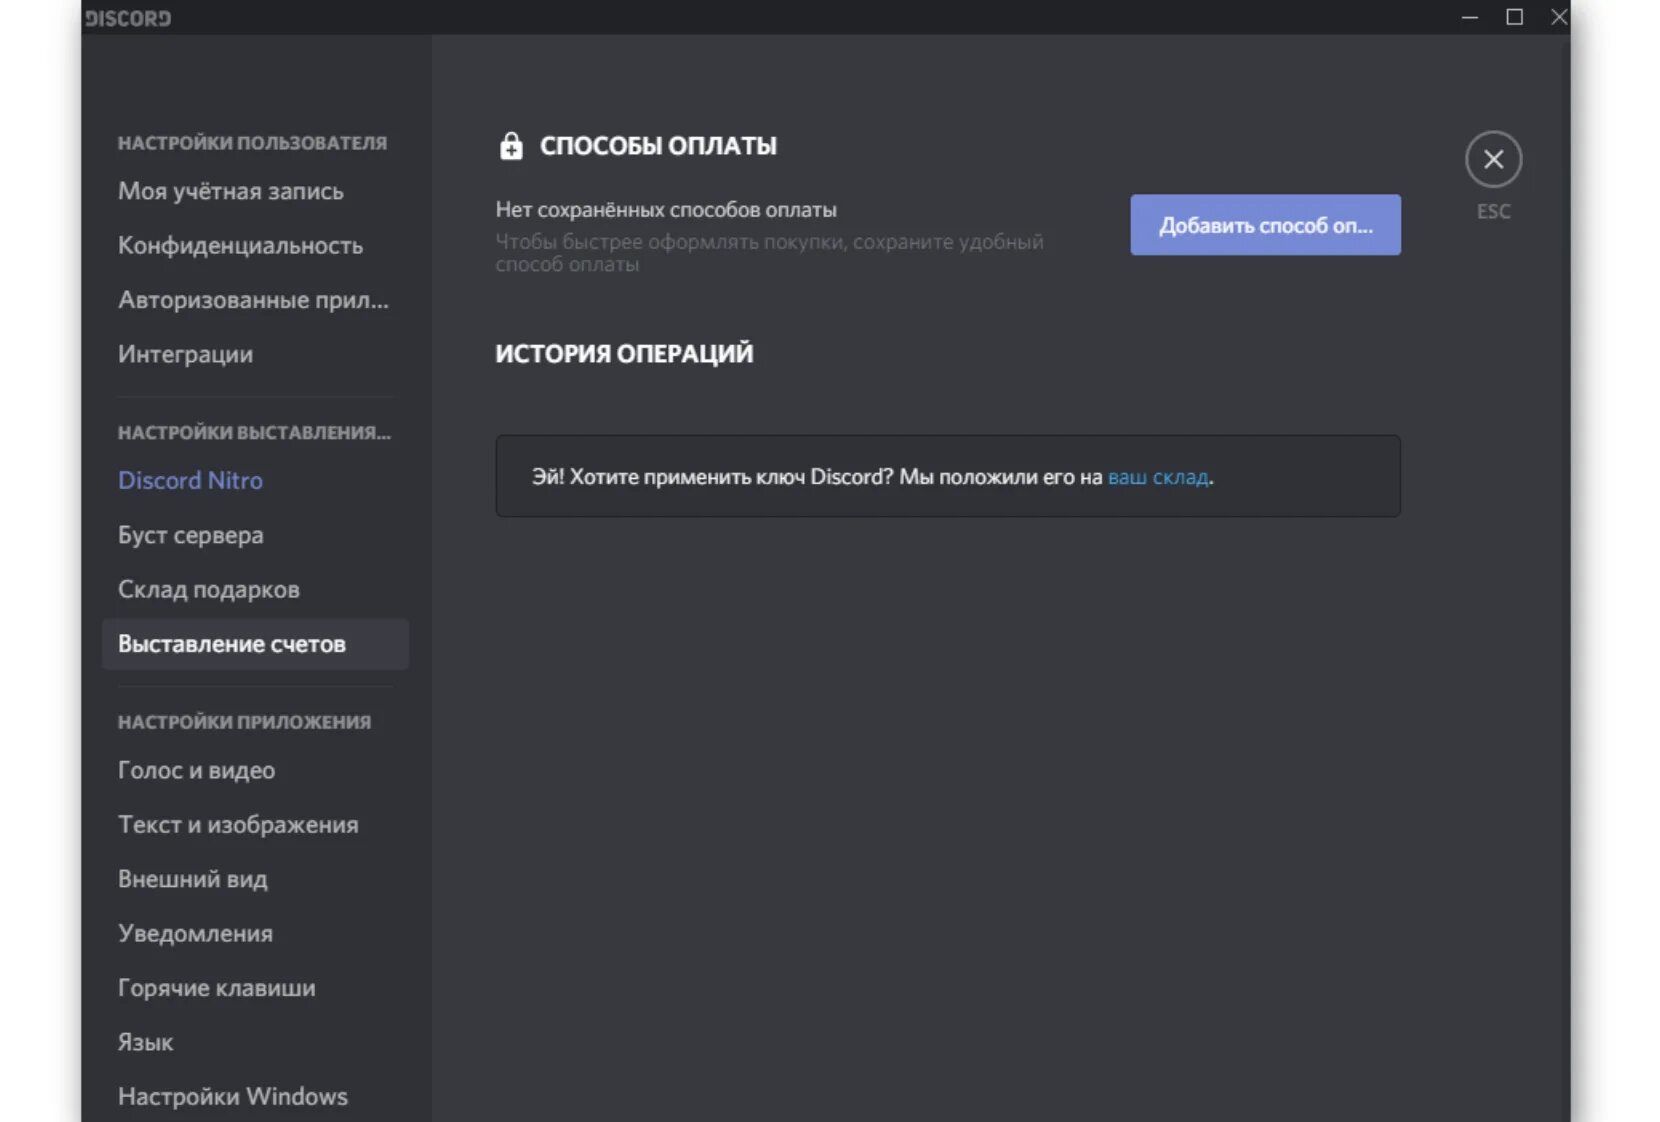This screenshot has width=1660, height=1122.
Task: Open the Discord Nitro page
Action: (x=190, y=481)
